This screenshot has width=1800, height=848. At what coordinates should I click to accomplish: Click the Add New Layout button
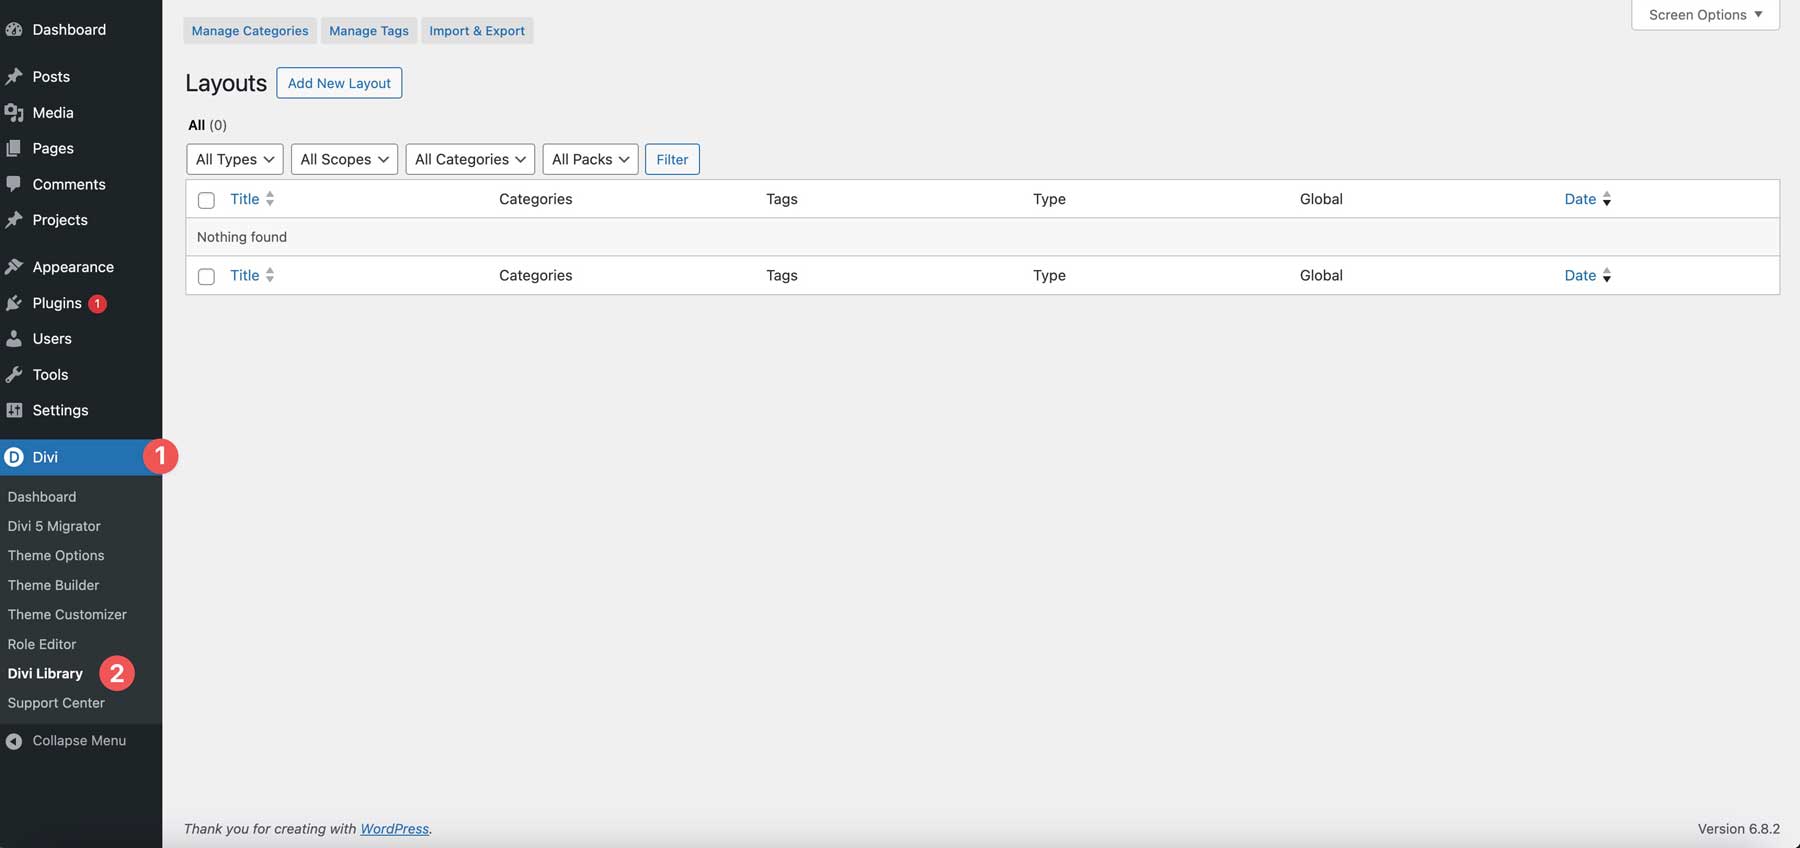339,83
